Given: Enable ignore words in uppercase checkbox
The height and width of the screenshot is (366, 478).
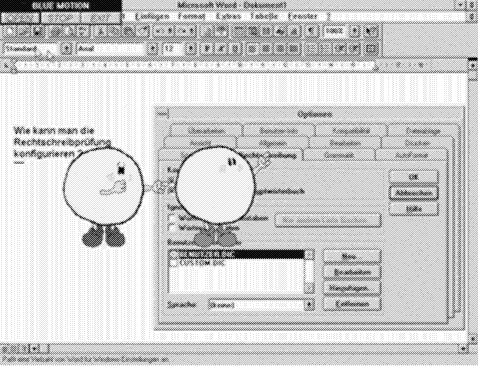Looking at the screenshot, I should click(172, 218).
